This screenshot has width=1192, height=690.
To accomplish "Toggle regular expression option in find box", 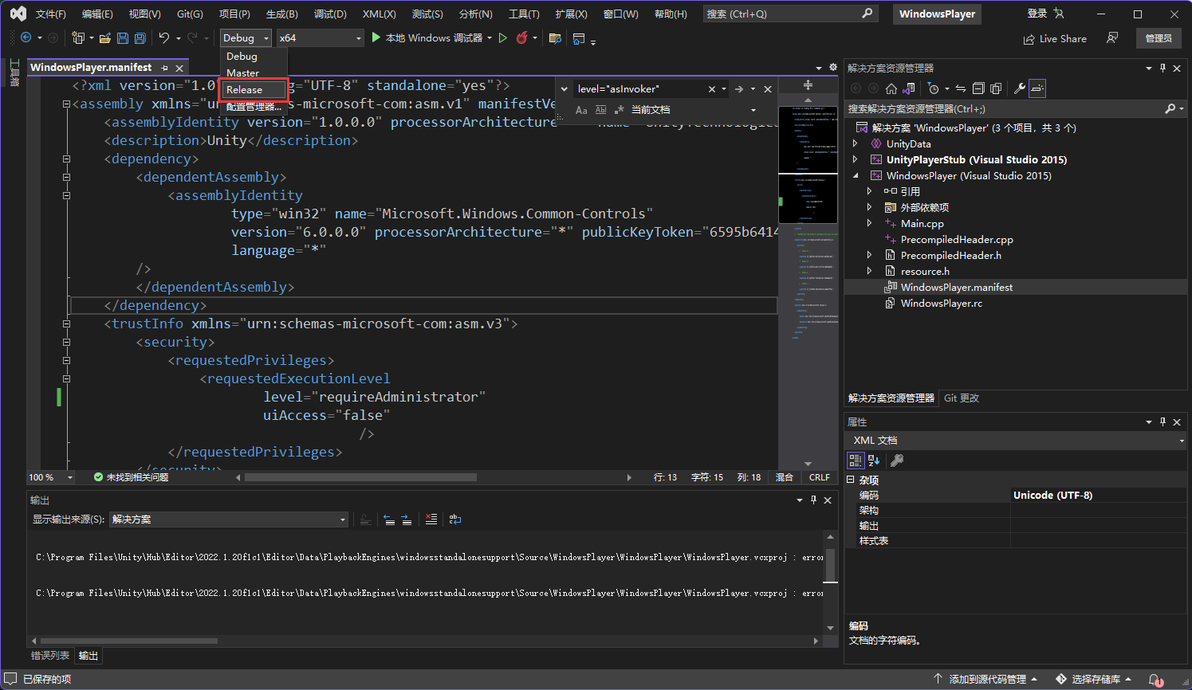I will (619, 110).
